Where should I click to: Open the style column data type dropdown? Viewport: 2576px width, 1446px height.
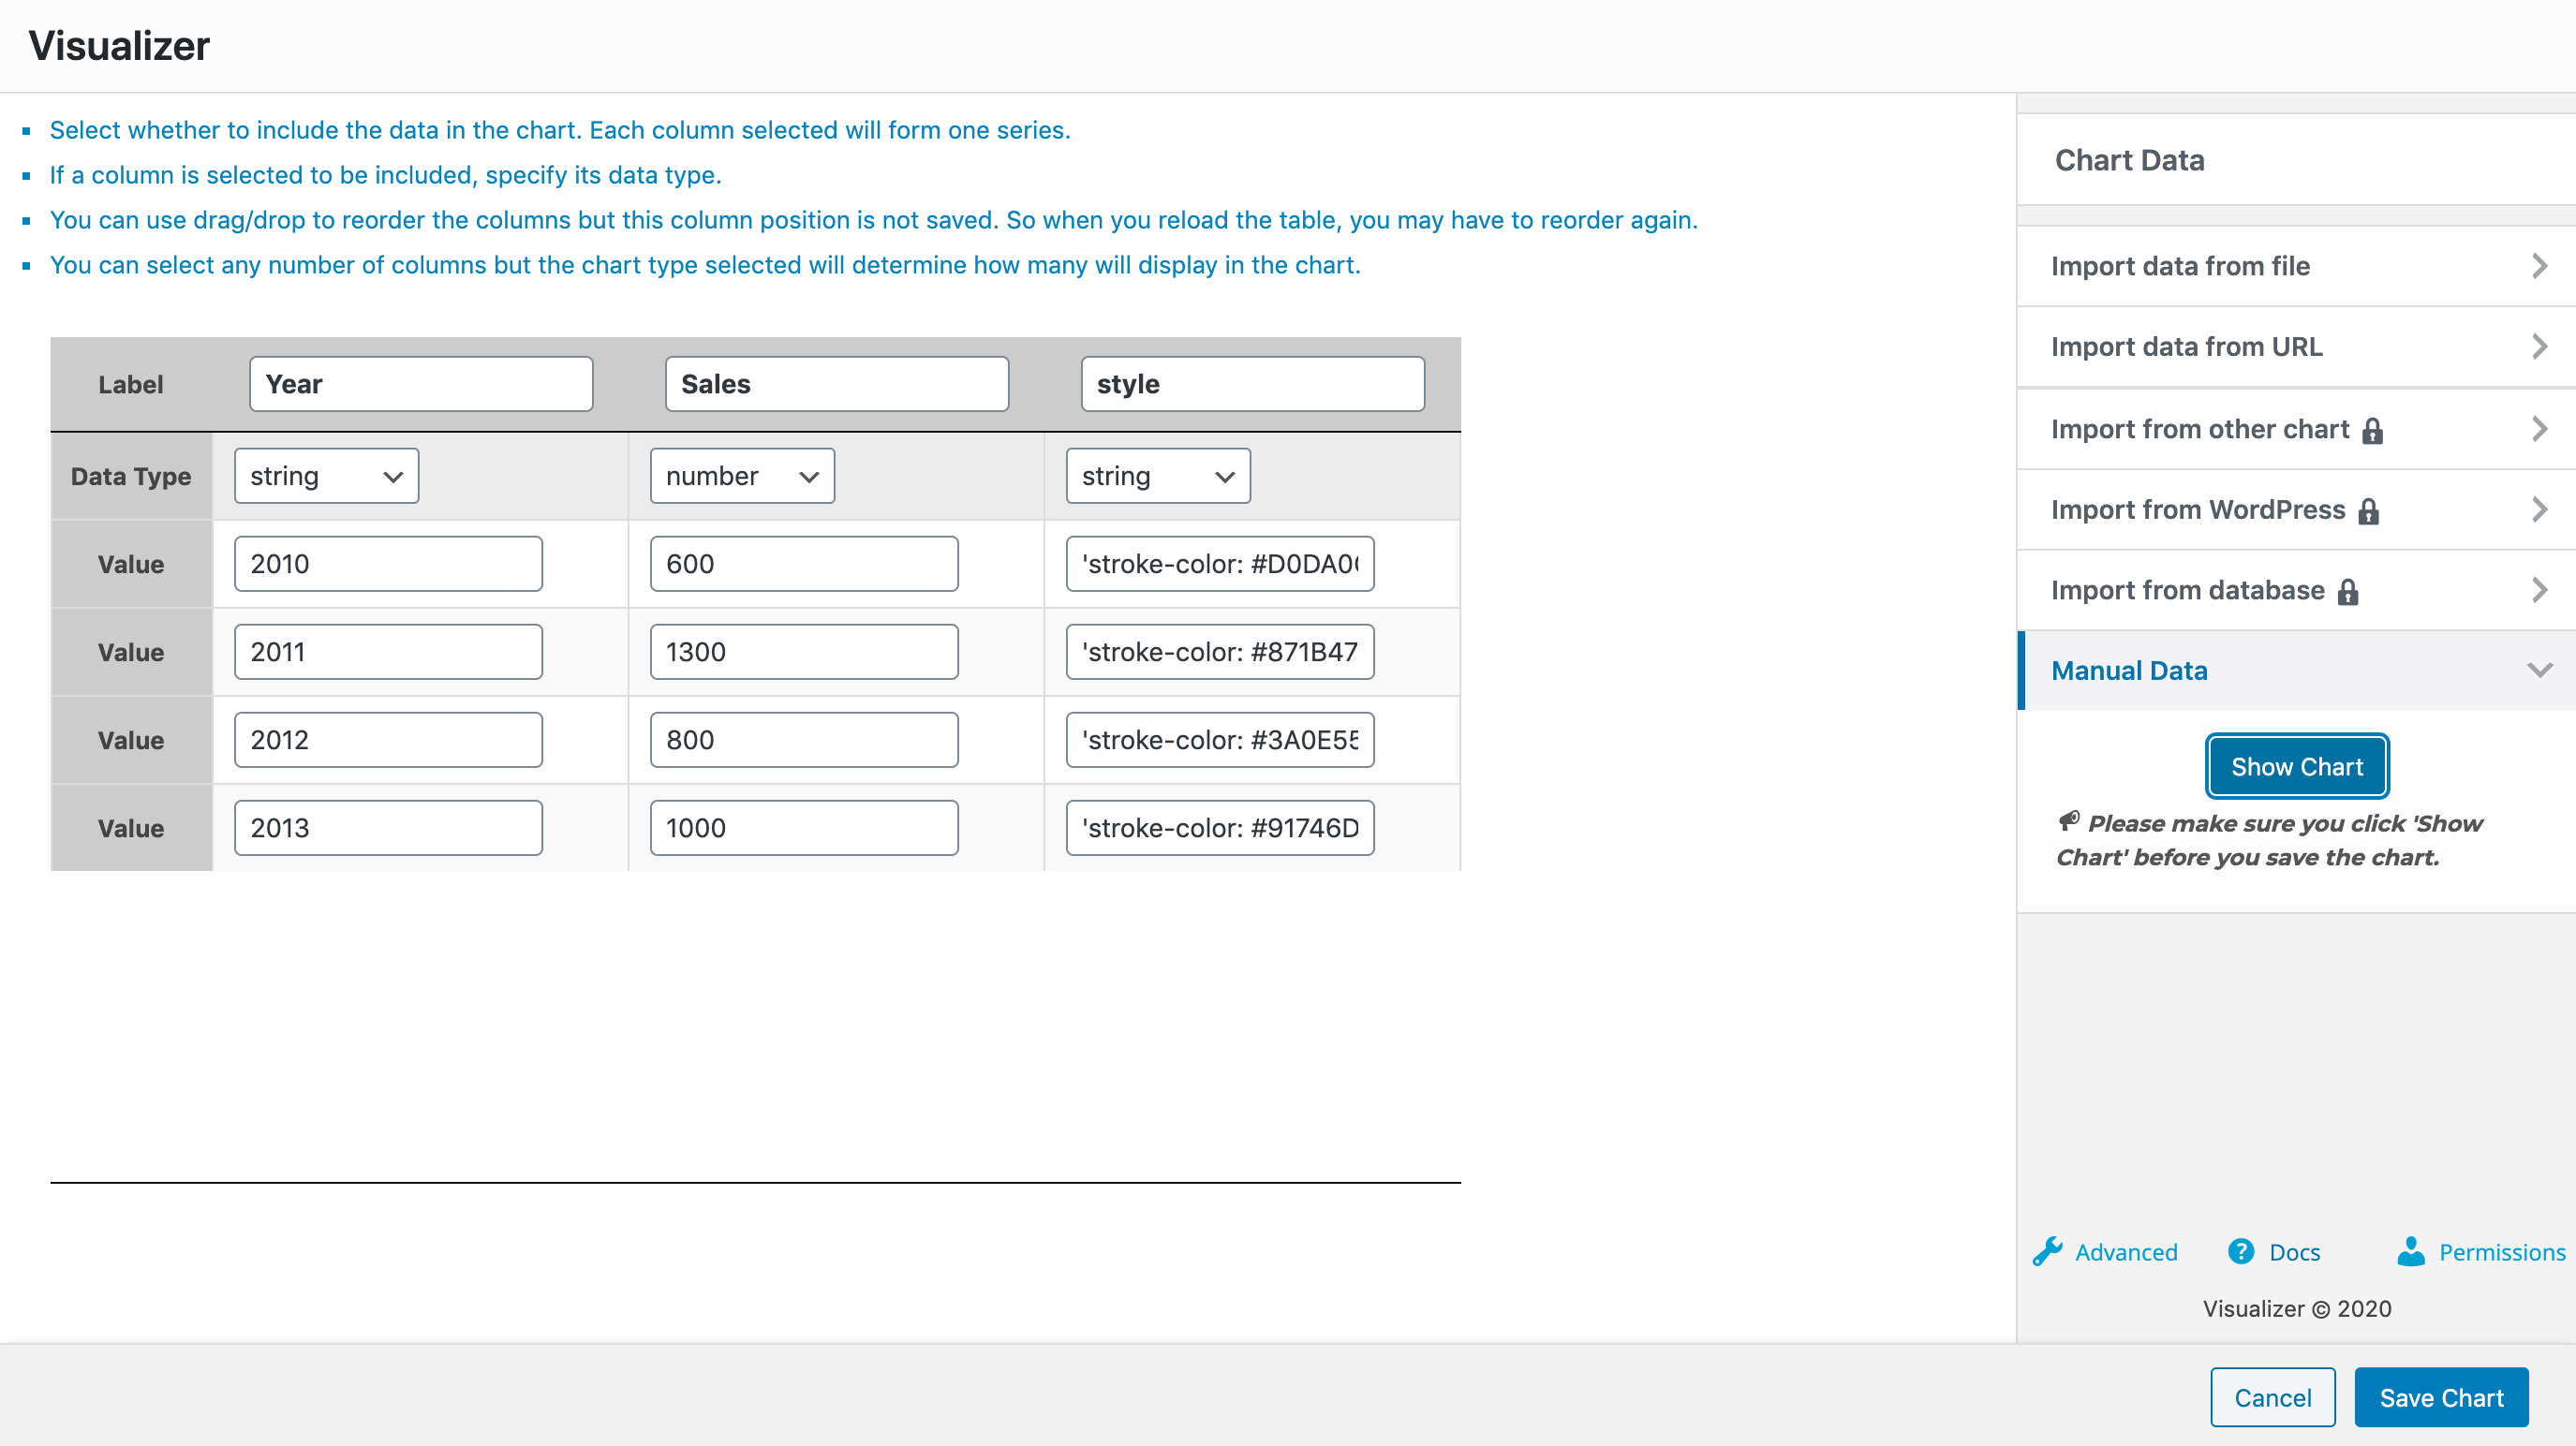[1157, 476]
